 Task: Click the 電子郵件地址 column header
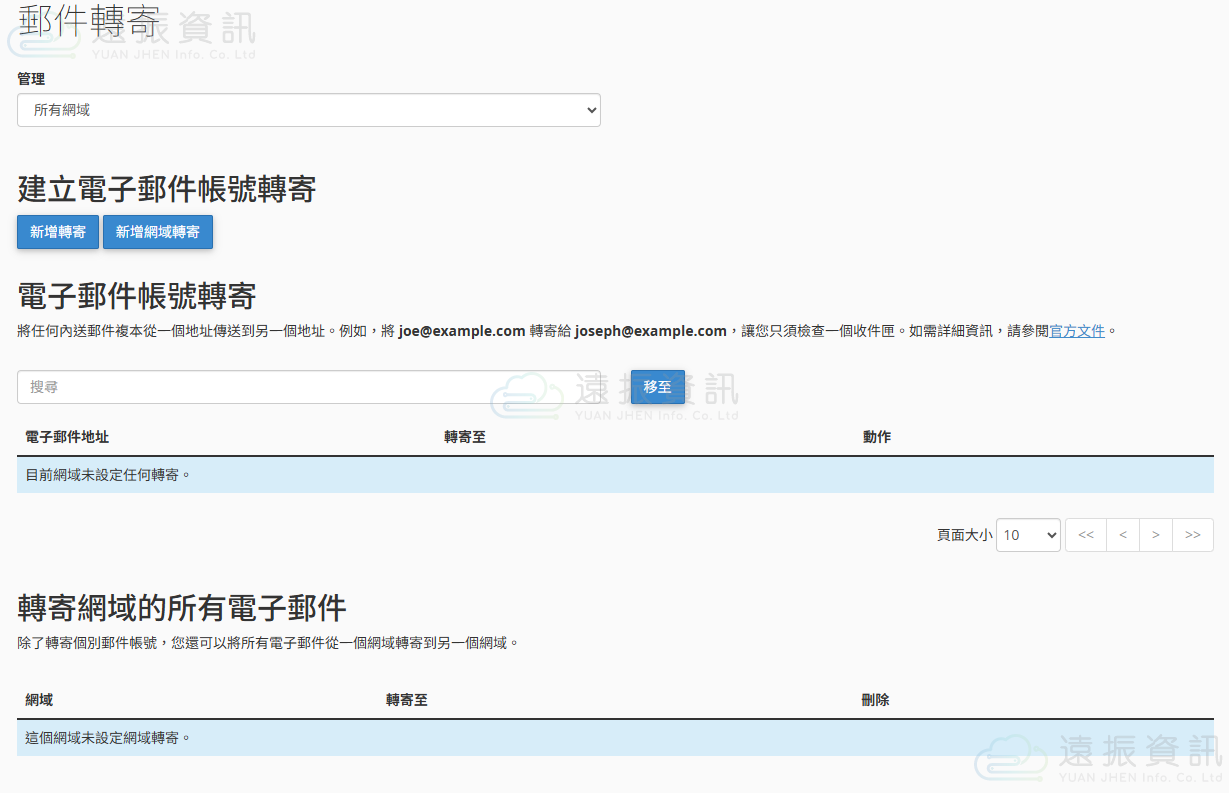[x=67, y=437]
